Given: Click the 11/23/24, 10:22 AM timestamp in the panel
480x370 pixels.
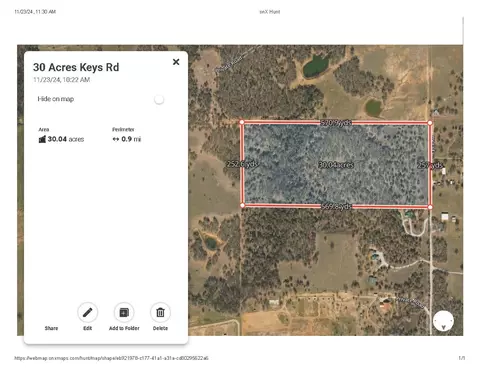Looking at the screenshot, I should (61, 80).
